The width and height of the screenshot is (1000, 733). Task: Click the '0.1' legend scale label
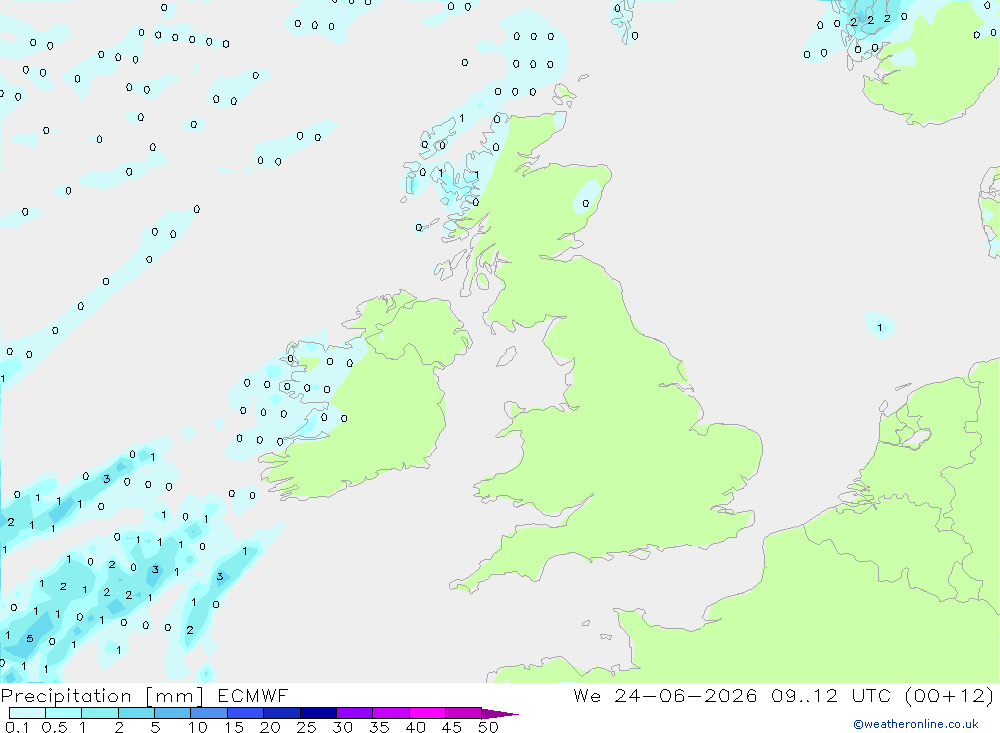point(17,727)
